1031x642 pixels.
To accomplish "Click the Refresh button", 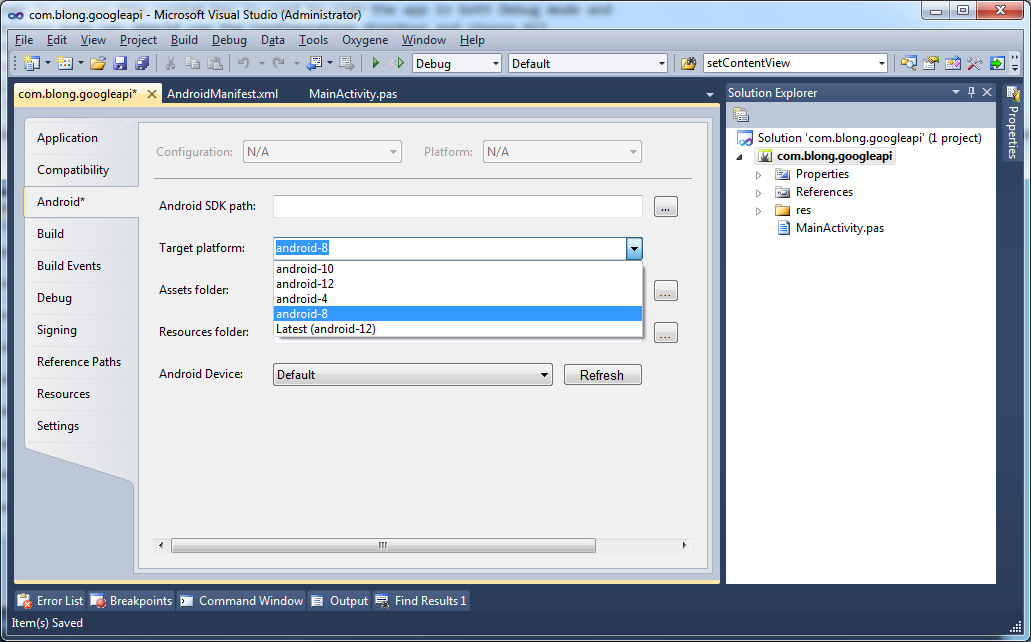I will point(602,374).
